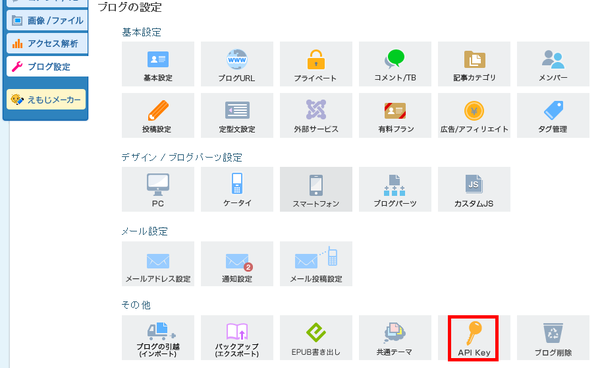Open the 記事カテゴリ folder tile
The image size is (600, 368).
coord(474,64)
